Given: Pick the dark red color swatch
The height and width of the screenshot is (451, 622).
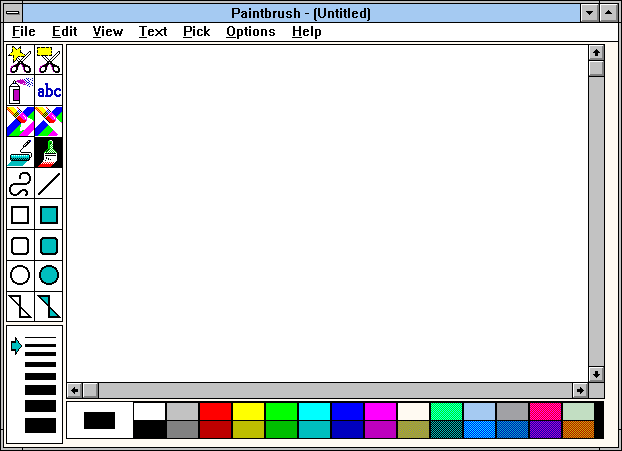Looking at the screenshot, I should [215, 430].
